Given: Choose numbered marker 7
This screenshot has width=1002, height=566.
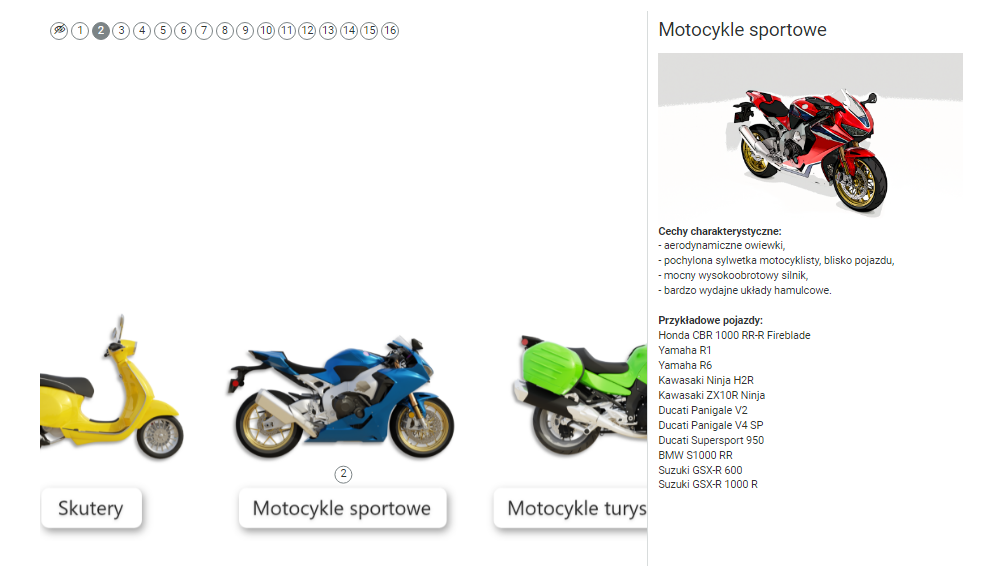Looking at the screenshot, I should click(204, 31).
